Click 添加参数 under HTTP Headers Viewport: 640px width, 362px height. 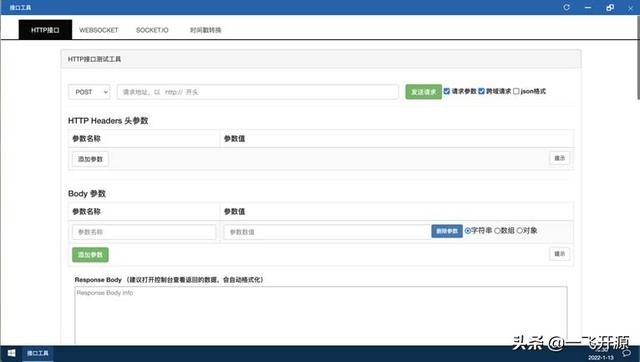click(x=90, y=159)
